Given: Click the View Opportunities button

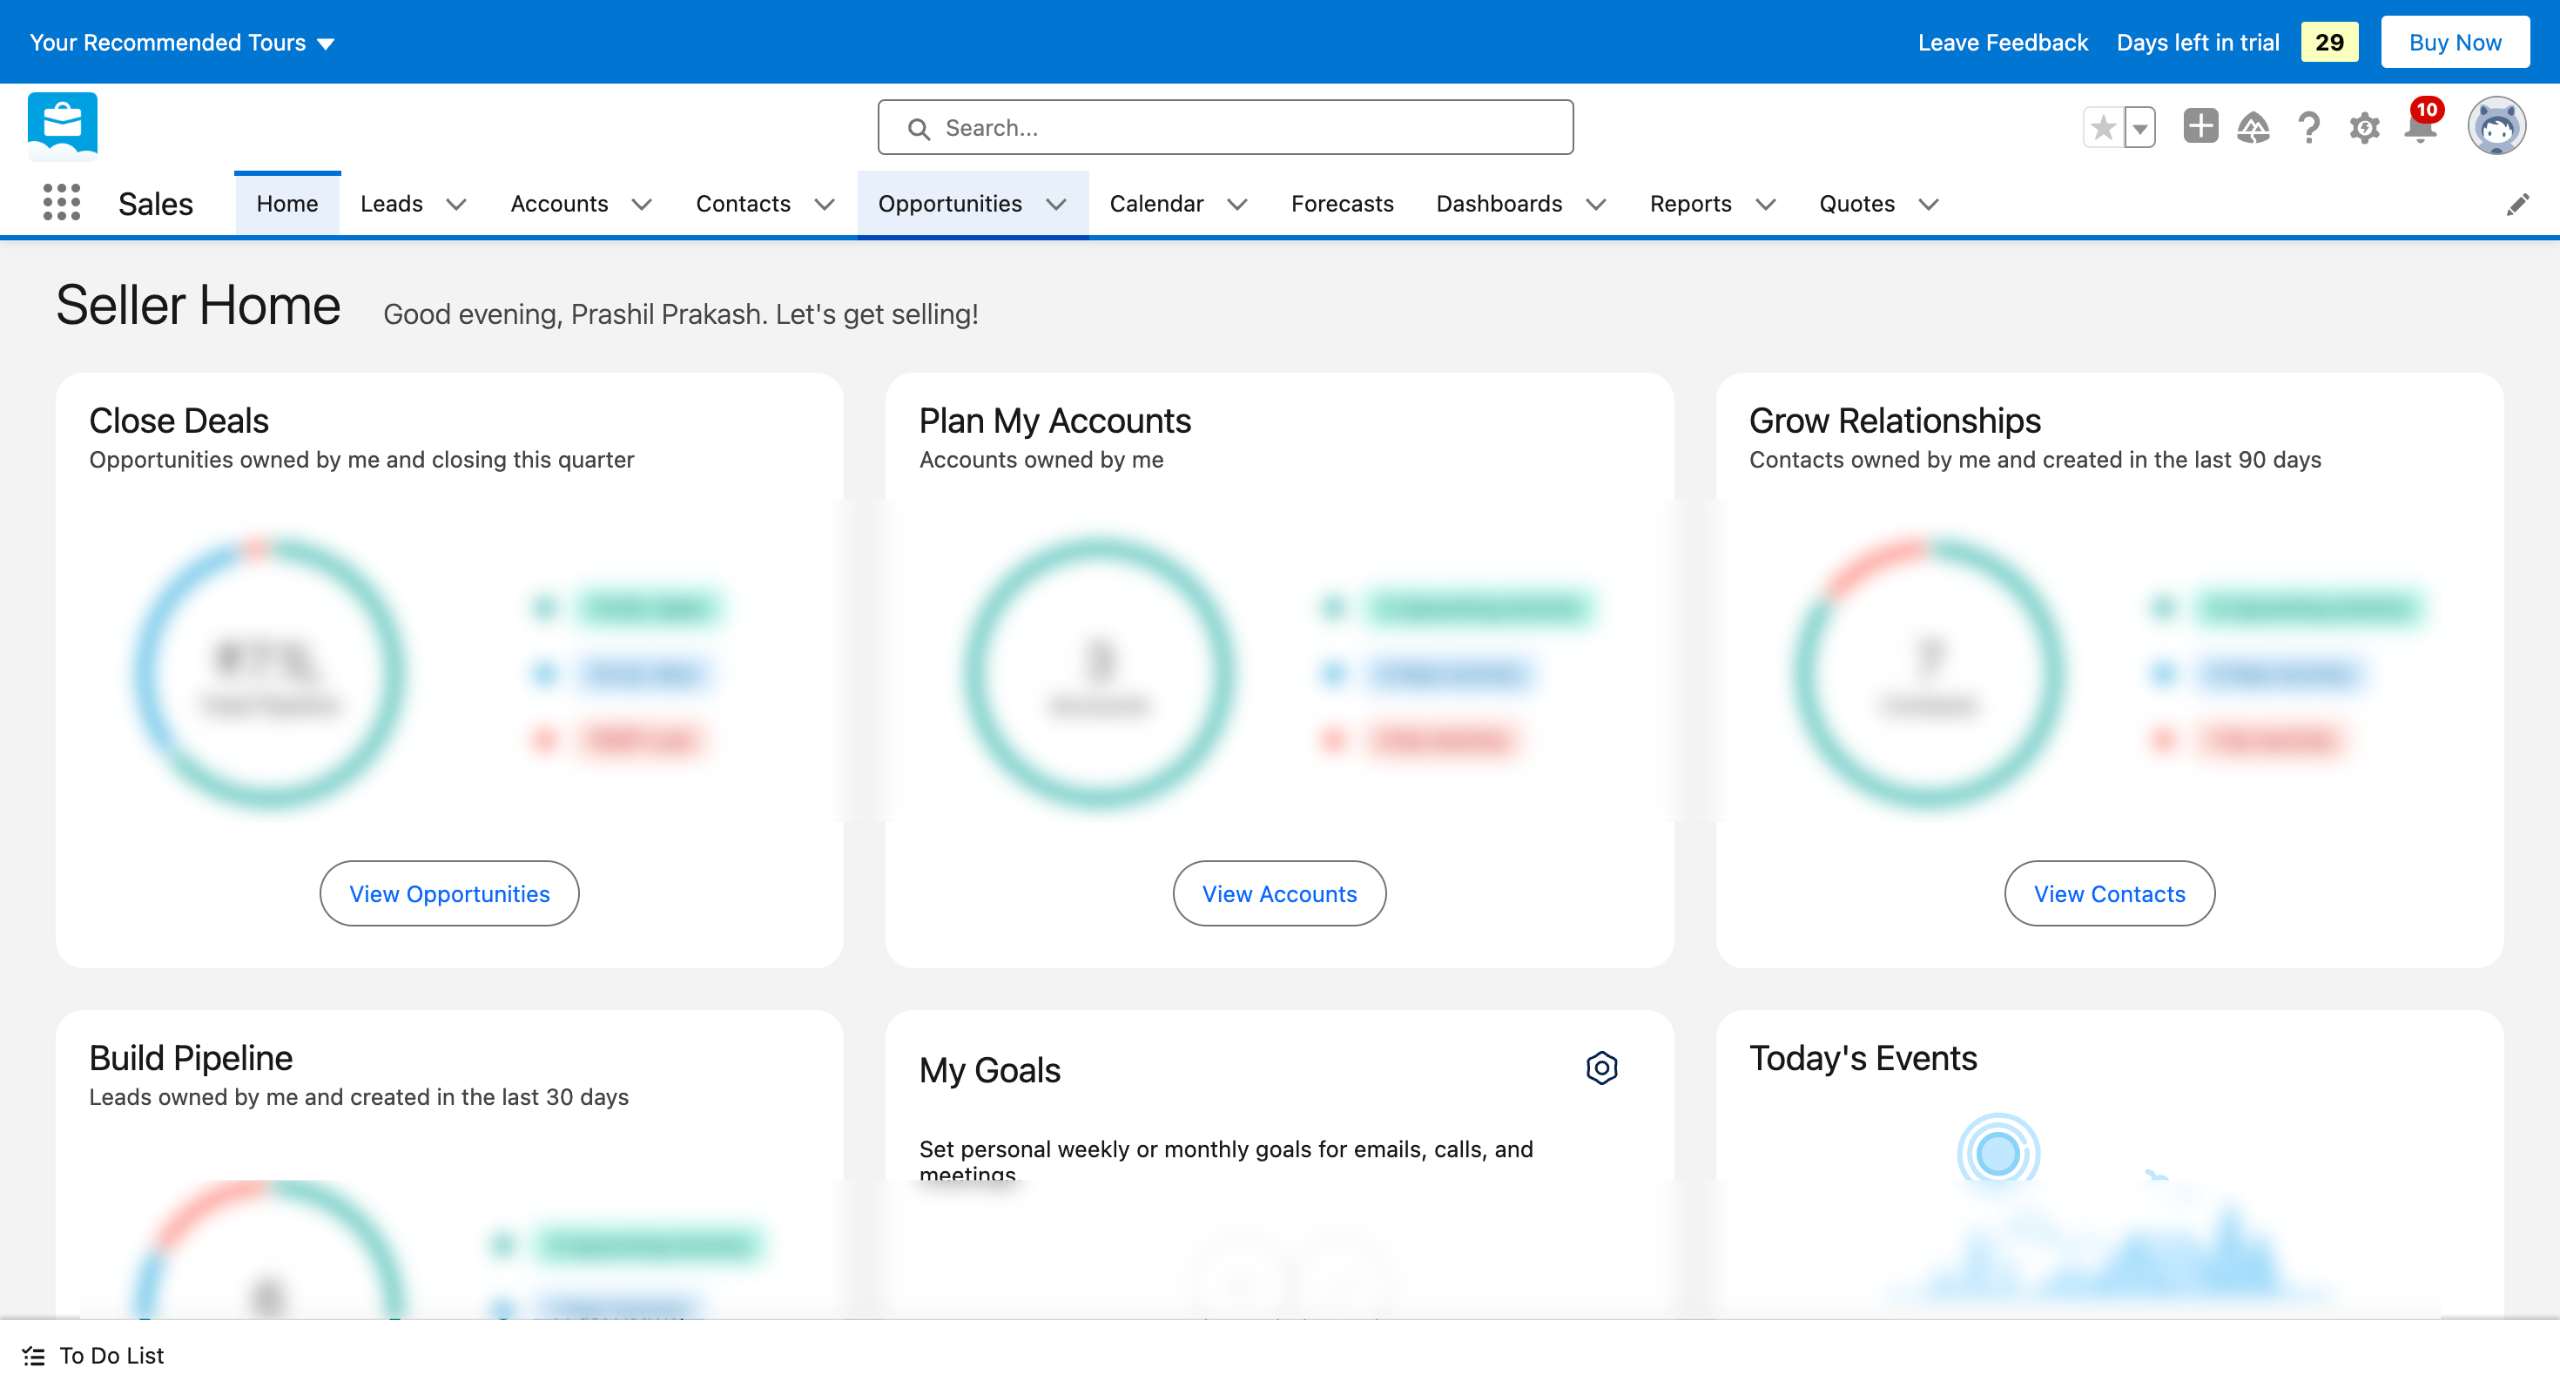Looking at the screenshot, I should click(449, 893).
